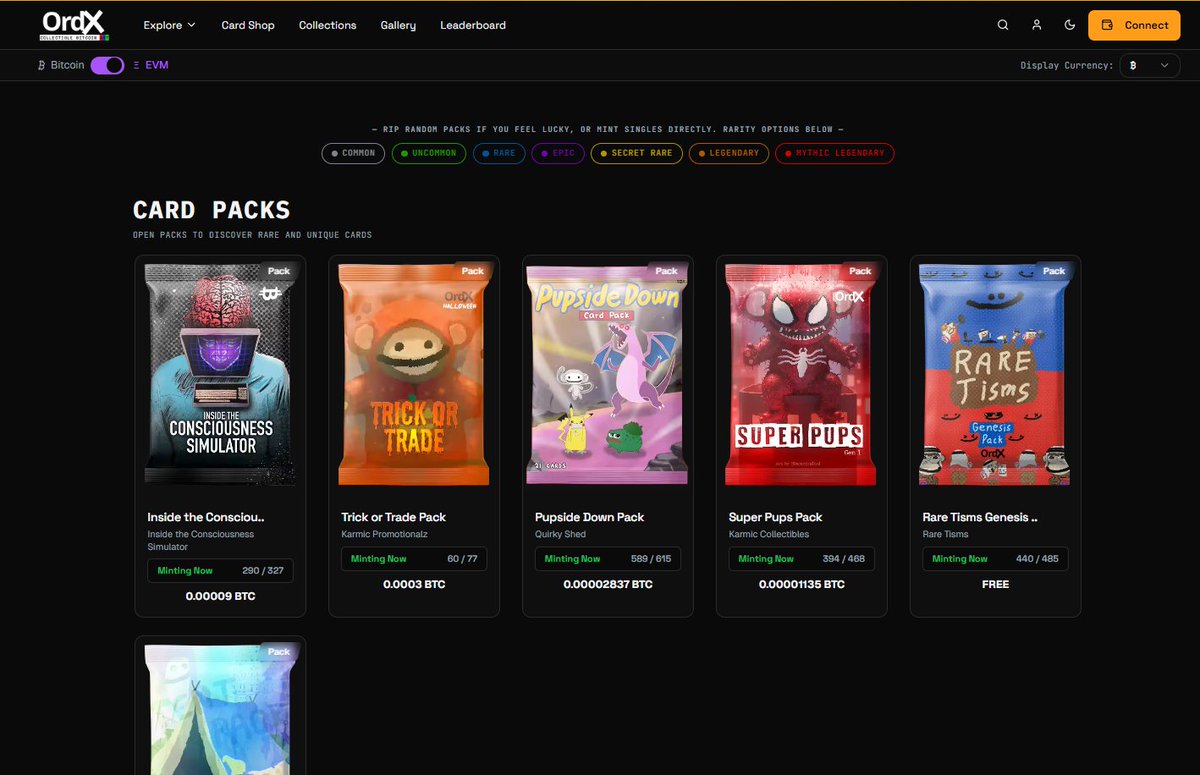Click the Pack badge on Pupside Down
The height and width of the screenshot is (775, 1200).
click(x=666, y=271)
